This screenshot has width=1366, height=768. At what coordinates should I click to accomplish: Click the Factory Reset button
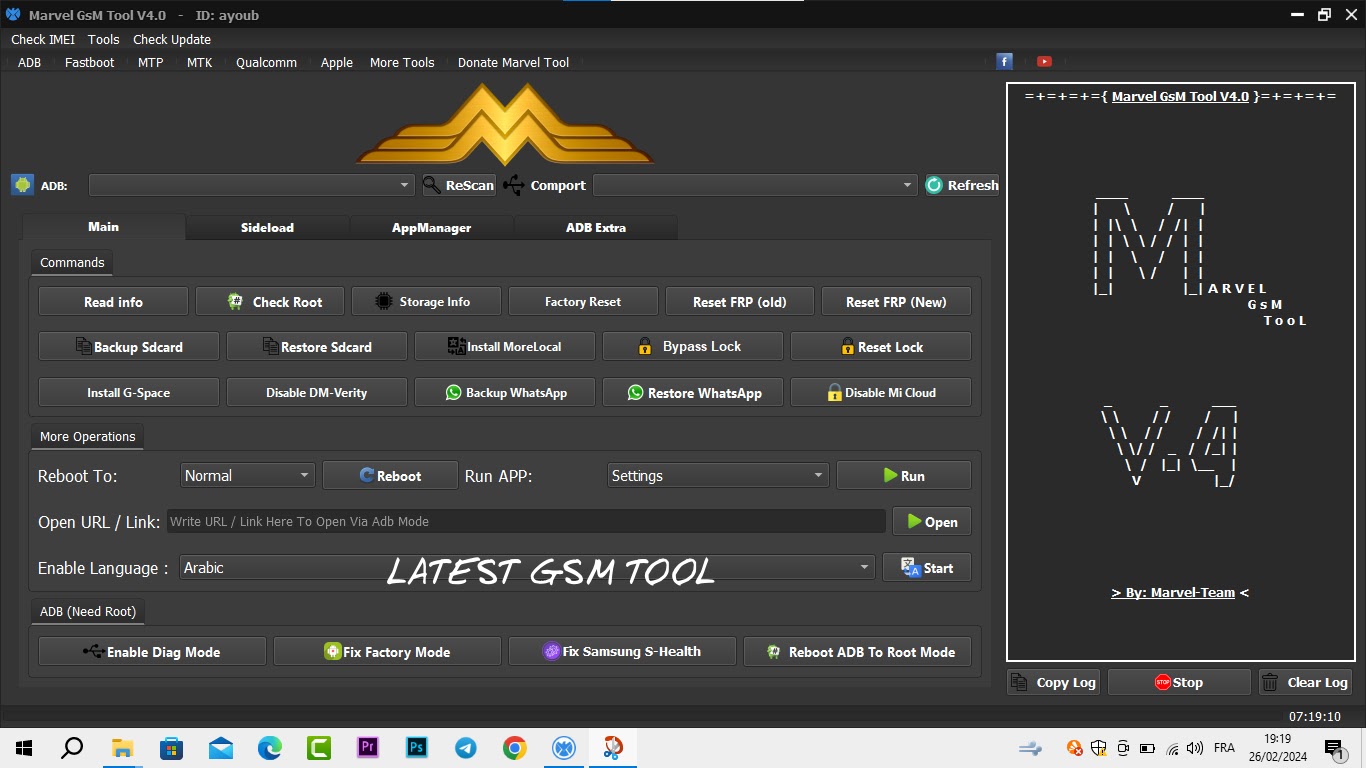tap(583, 302)
